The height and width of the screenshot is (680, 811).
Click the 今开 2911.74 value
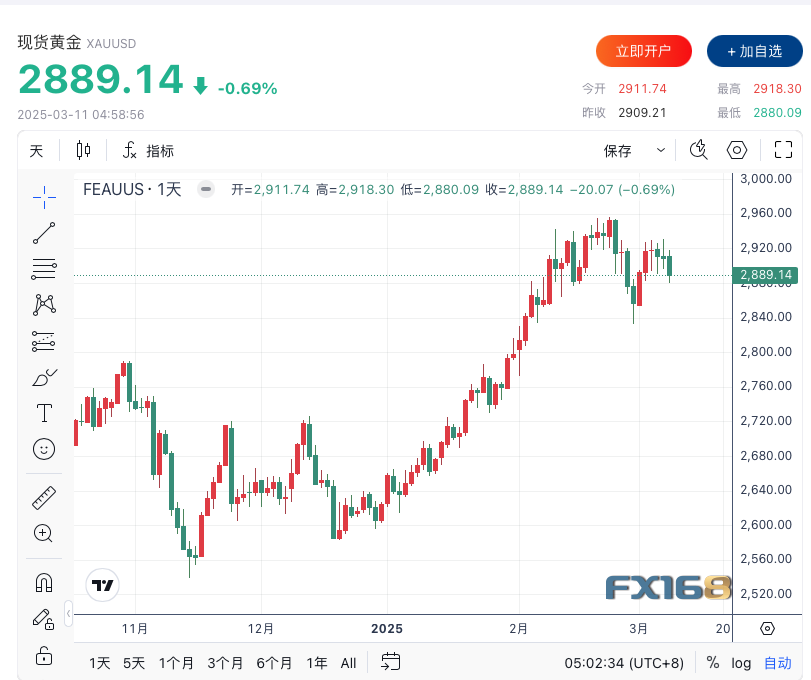coord(642,89)
